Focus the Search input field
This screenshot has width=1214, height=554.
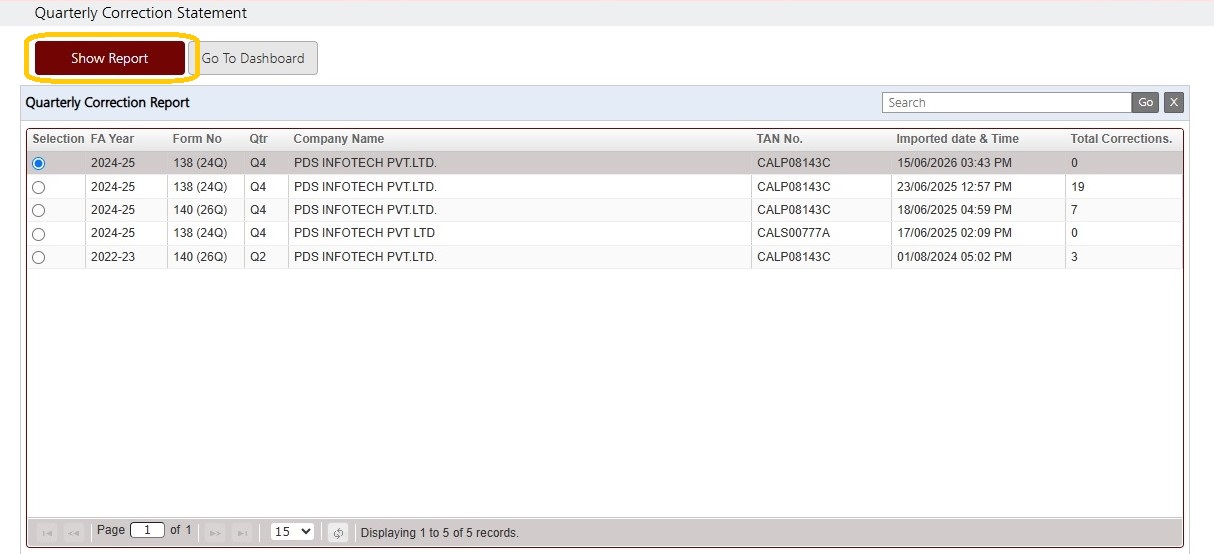click(1006, 102)
